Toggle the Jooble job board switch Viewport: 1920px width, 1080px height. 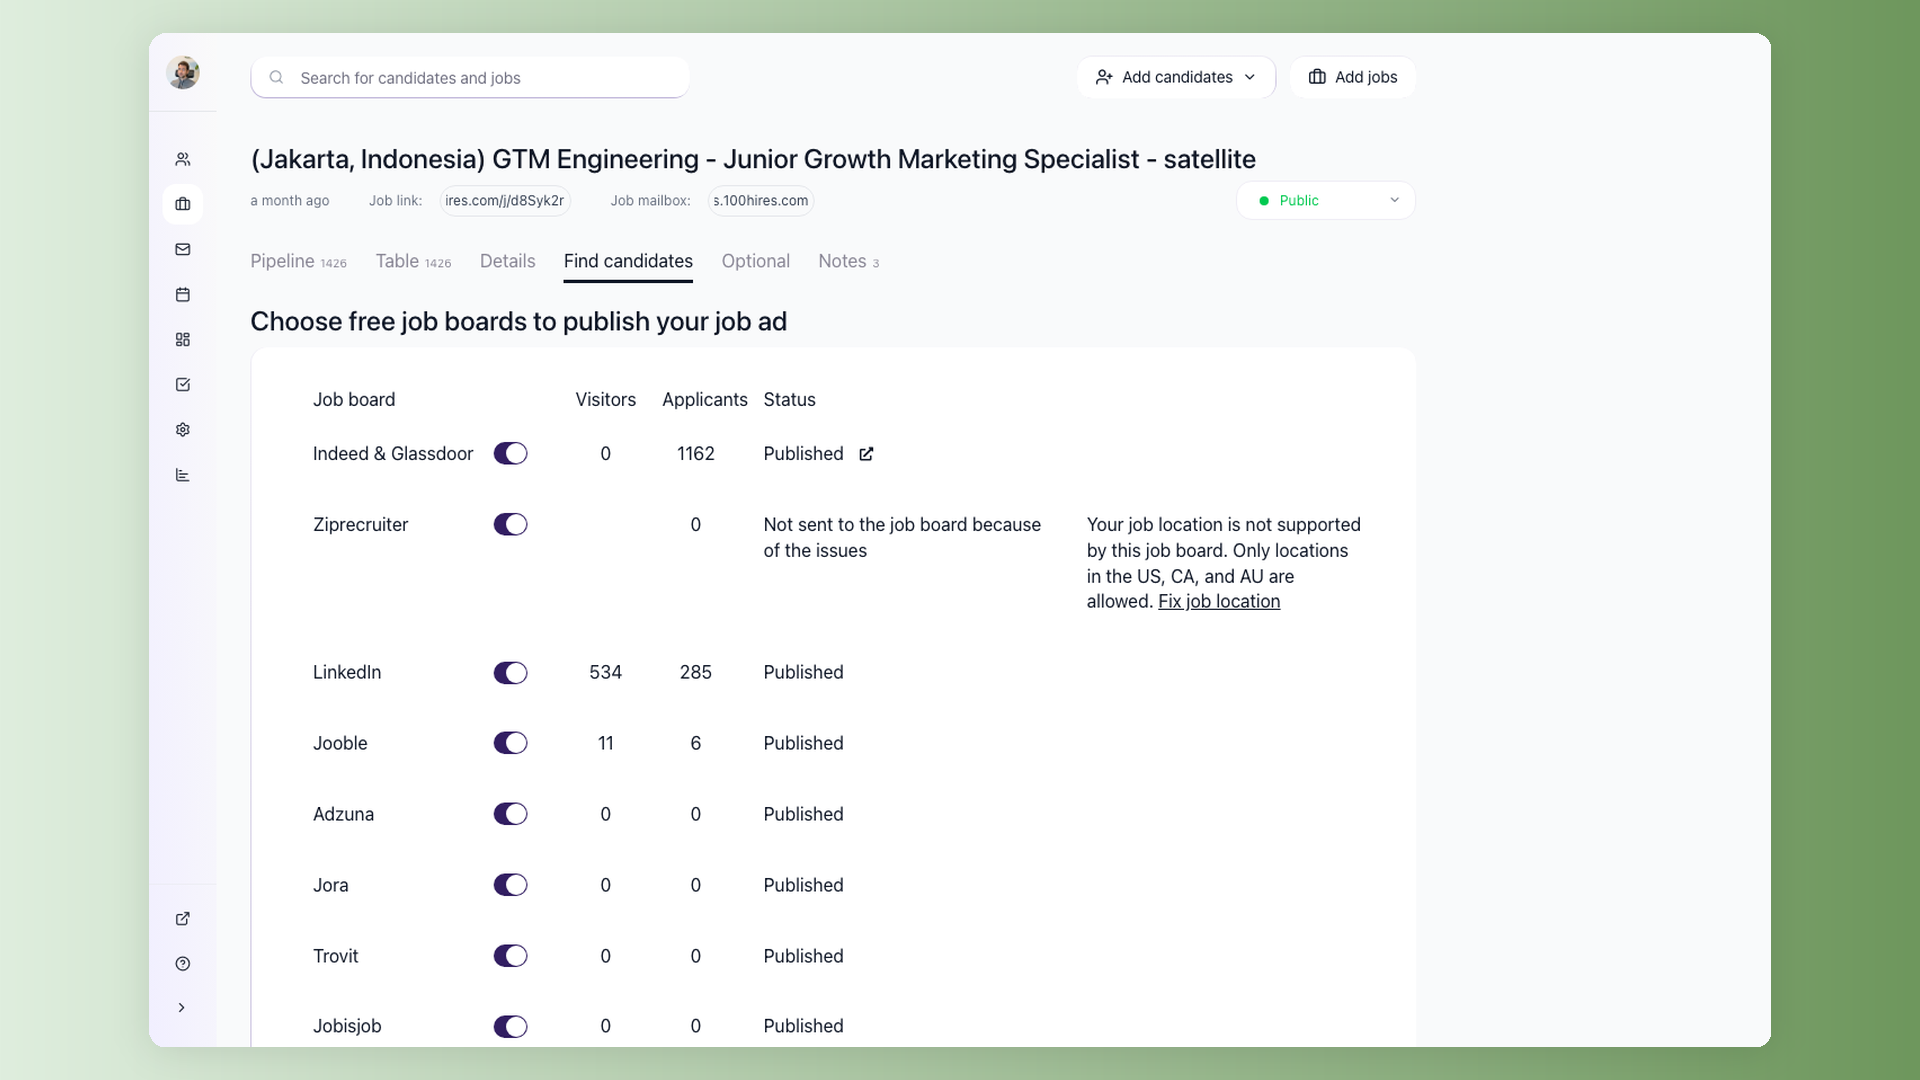click(x=510, y=743)
